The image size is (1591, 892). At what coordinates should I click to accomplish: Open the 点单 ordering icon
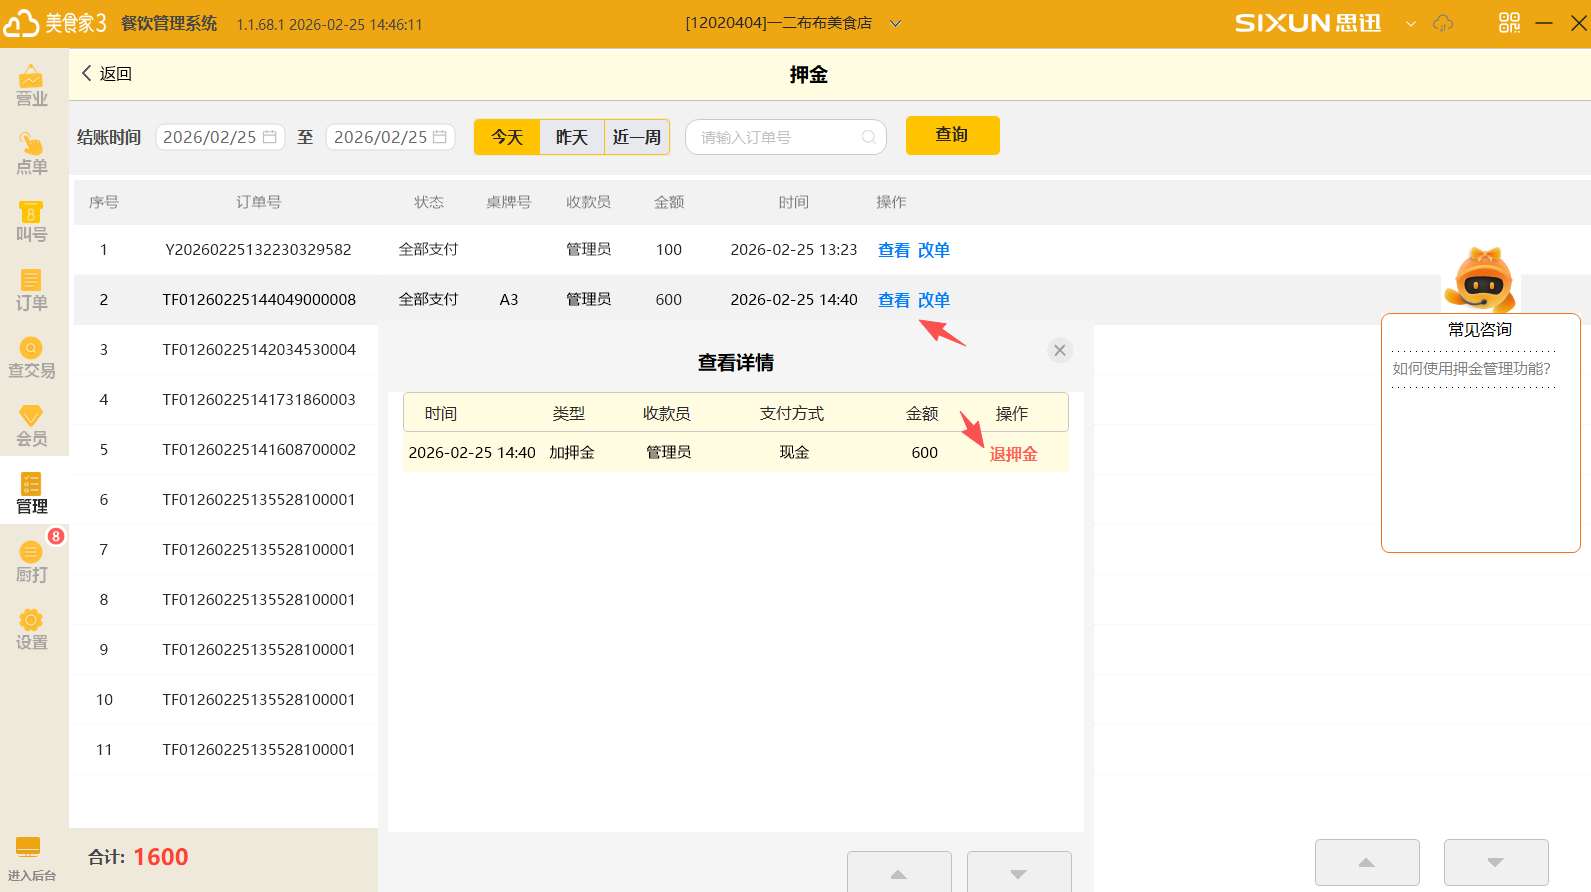(31, 153)
